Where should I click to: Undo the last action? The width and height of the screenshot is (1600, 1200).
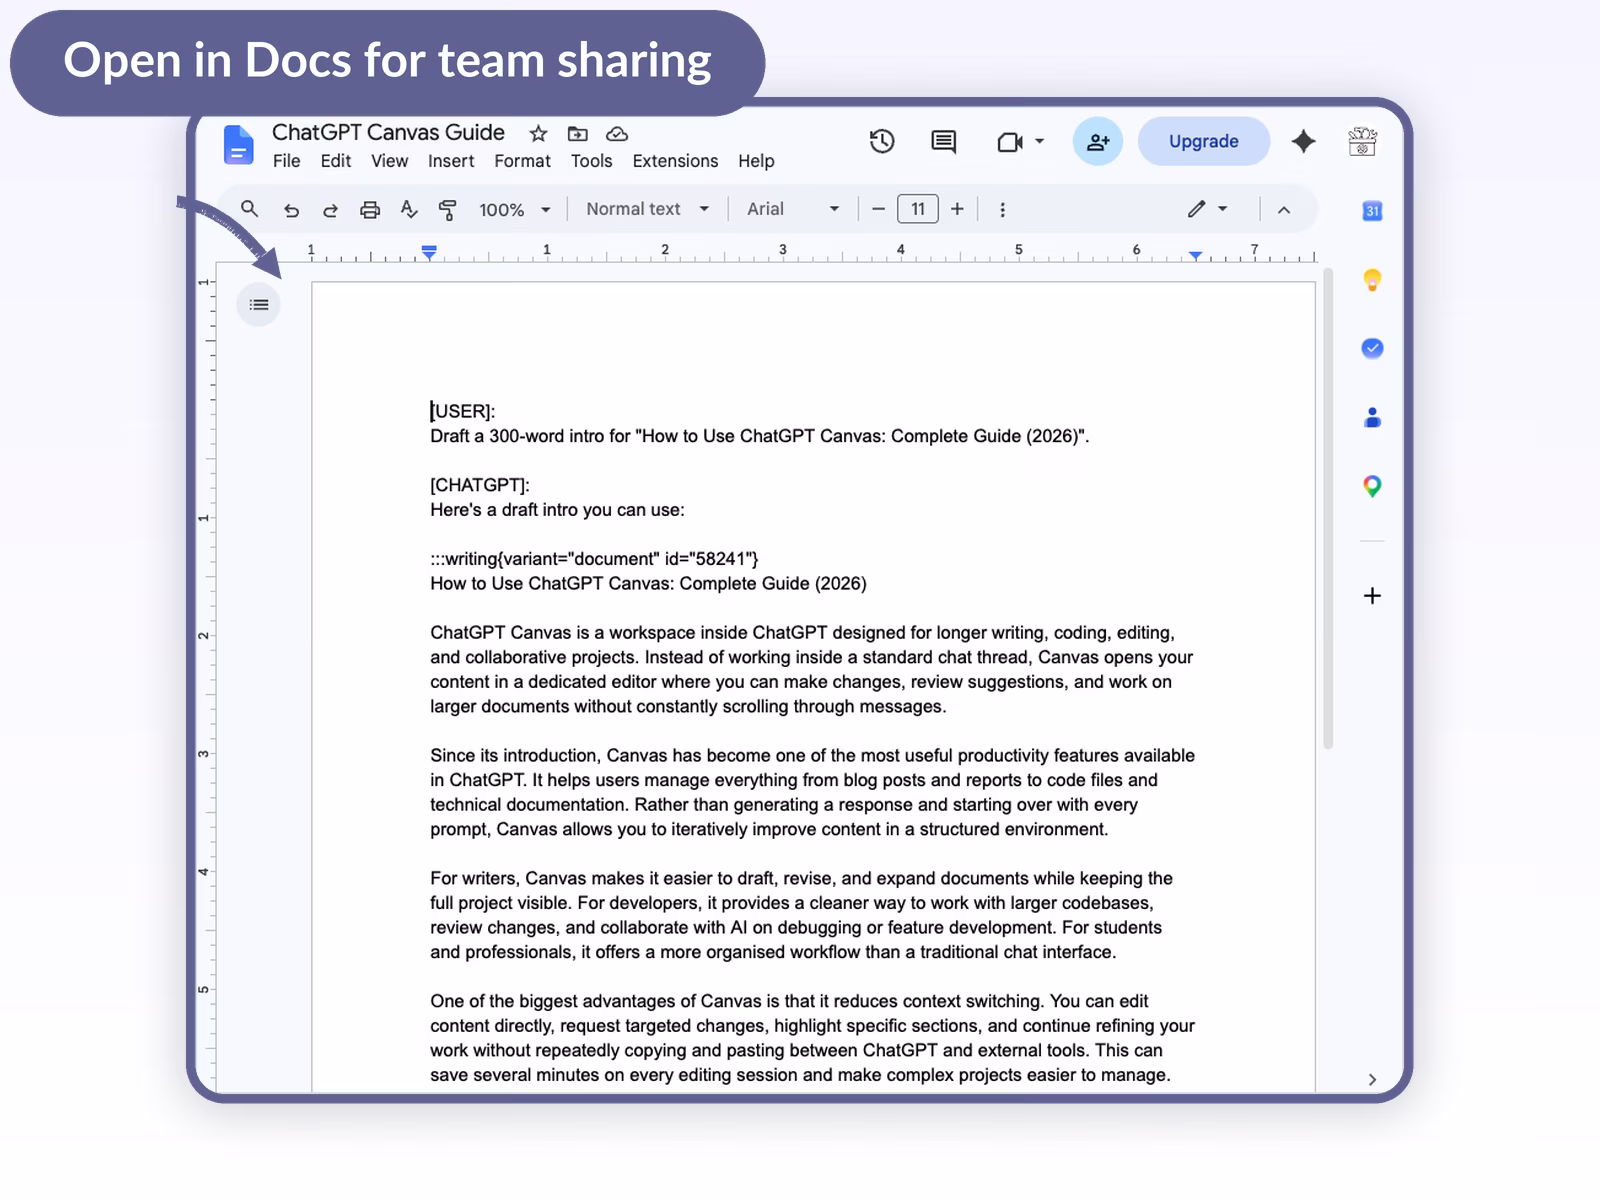coord(291,210)
